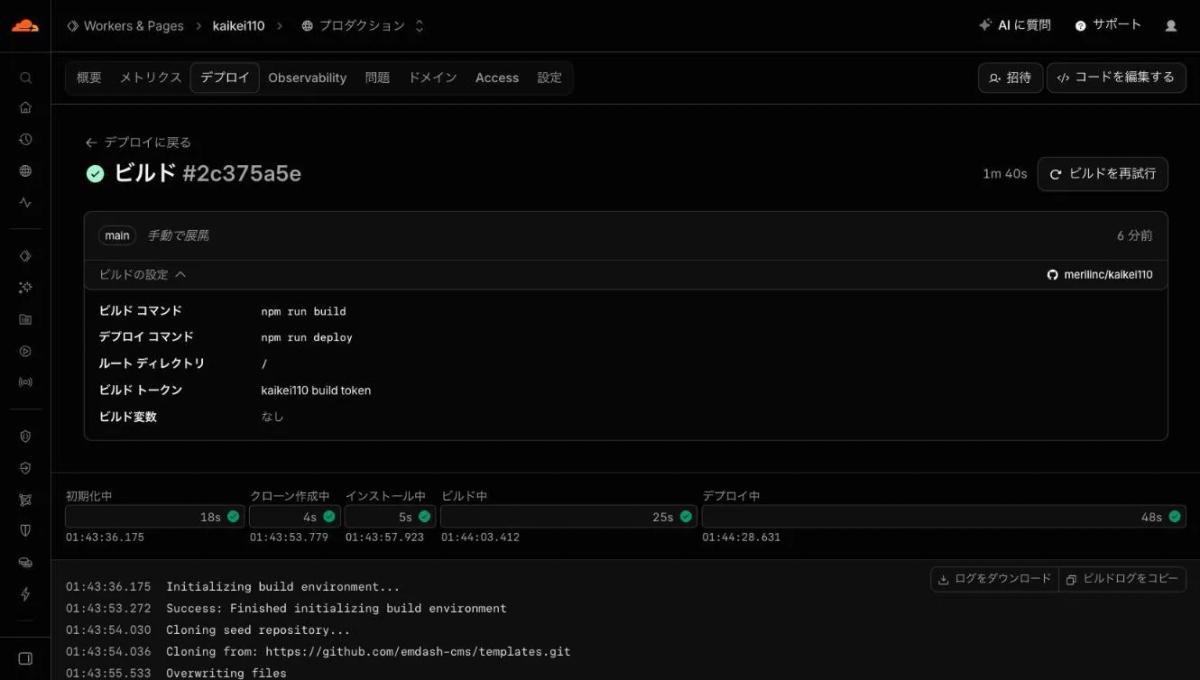Click the '6 分前' timestamp text
The image size is (1200, 680).
pyautogui.click(x=1134, y=236)
